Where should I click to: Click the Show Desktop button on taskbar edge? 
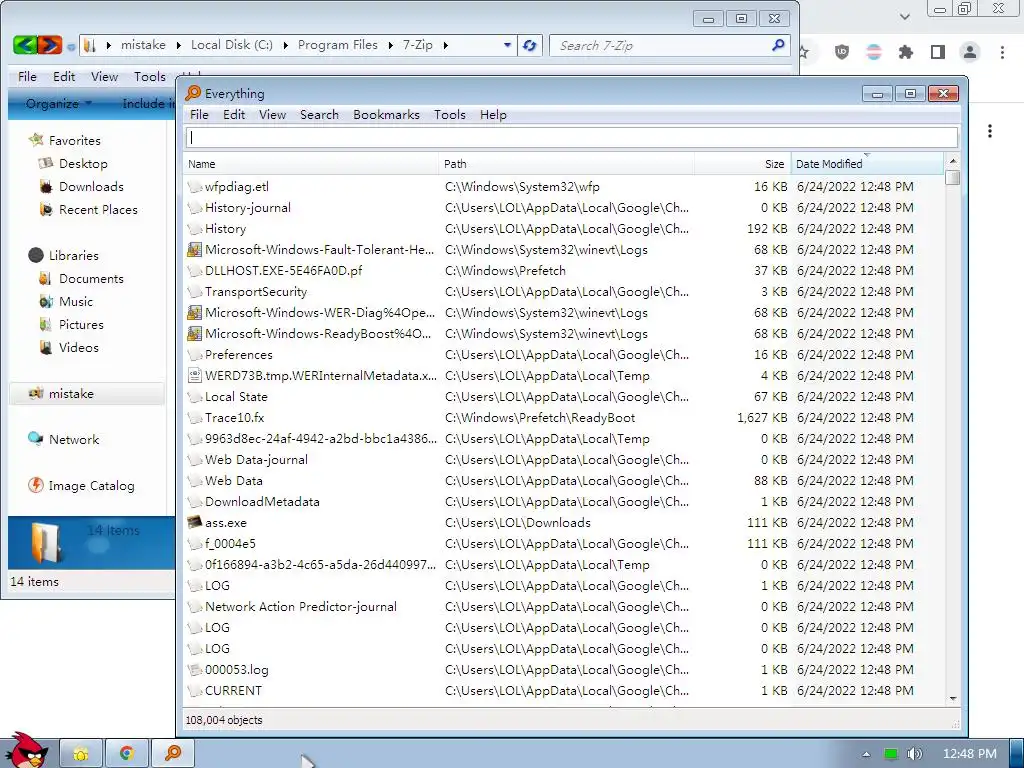coord(1017,753)
